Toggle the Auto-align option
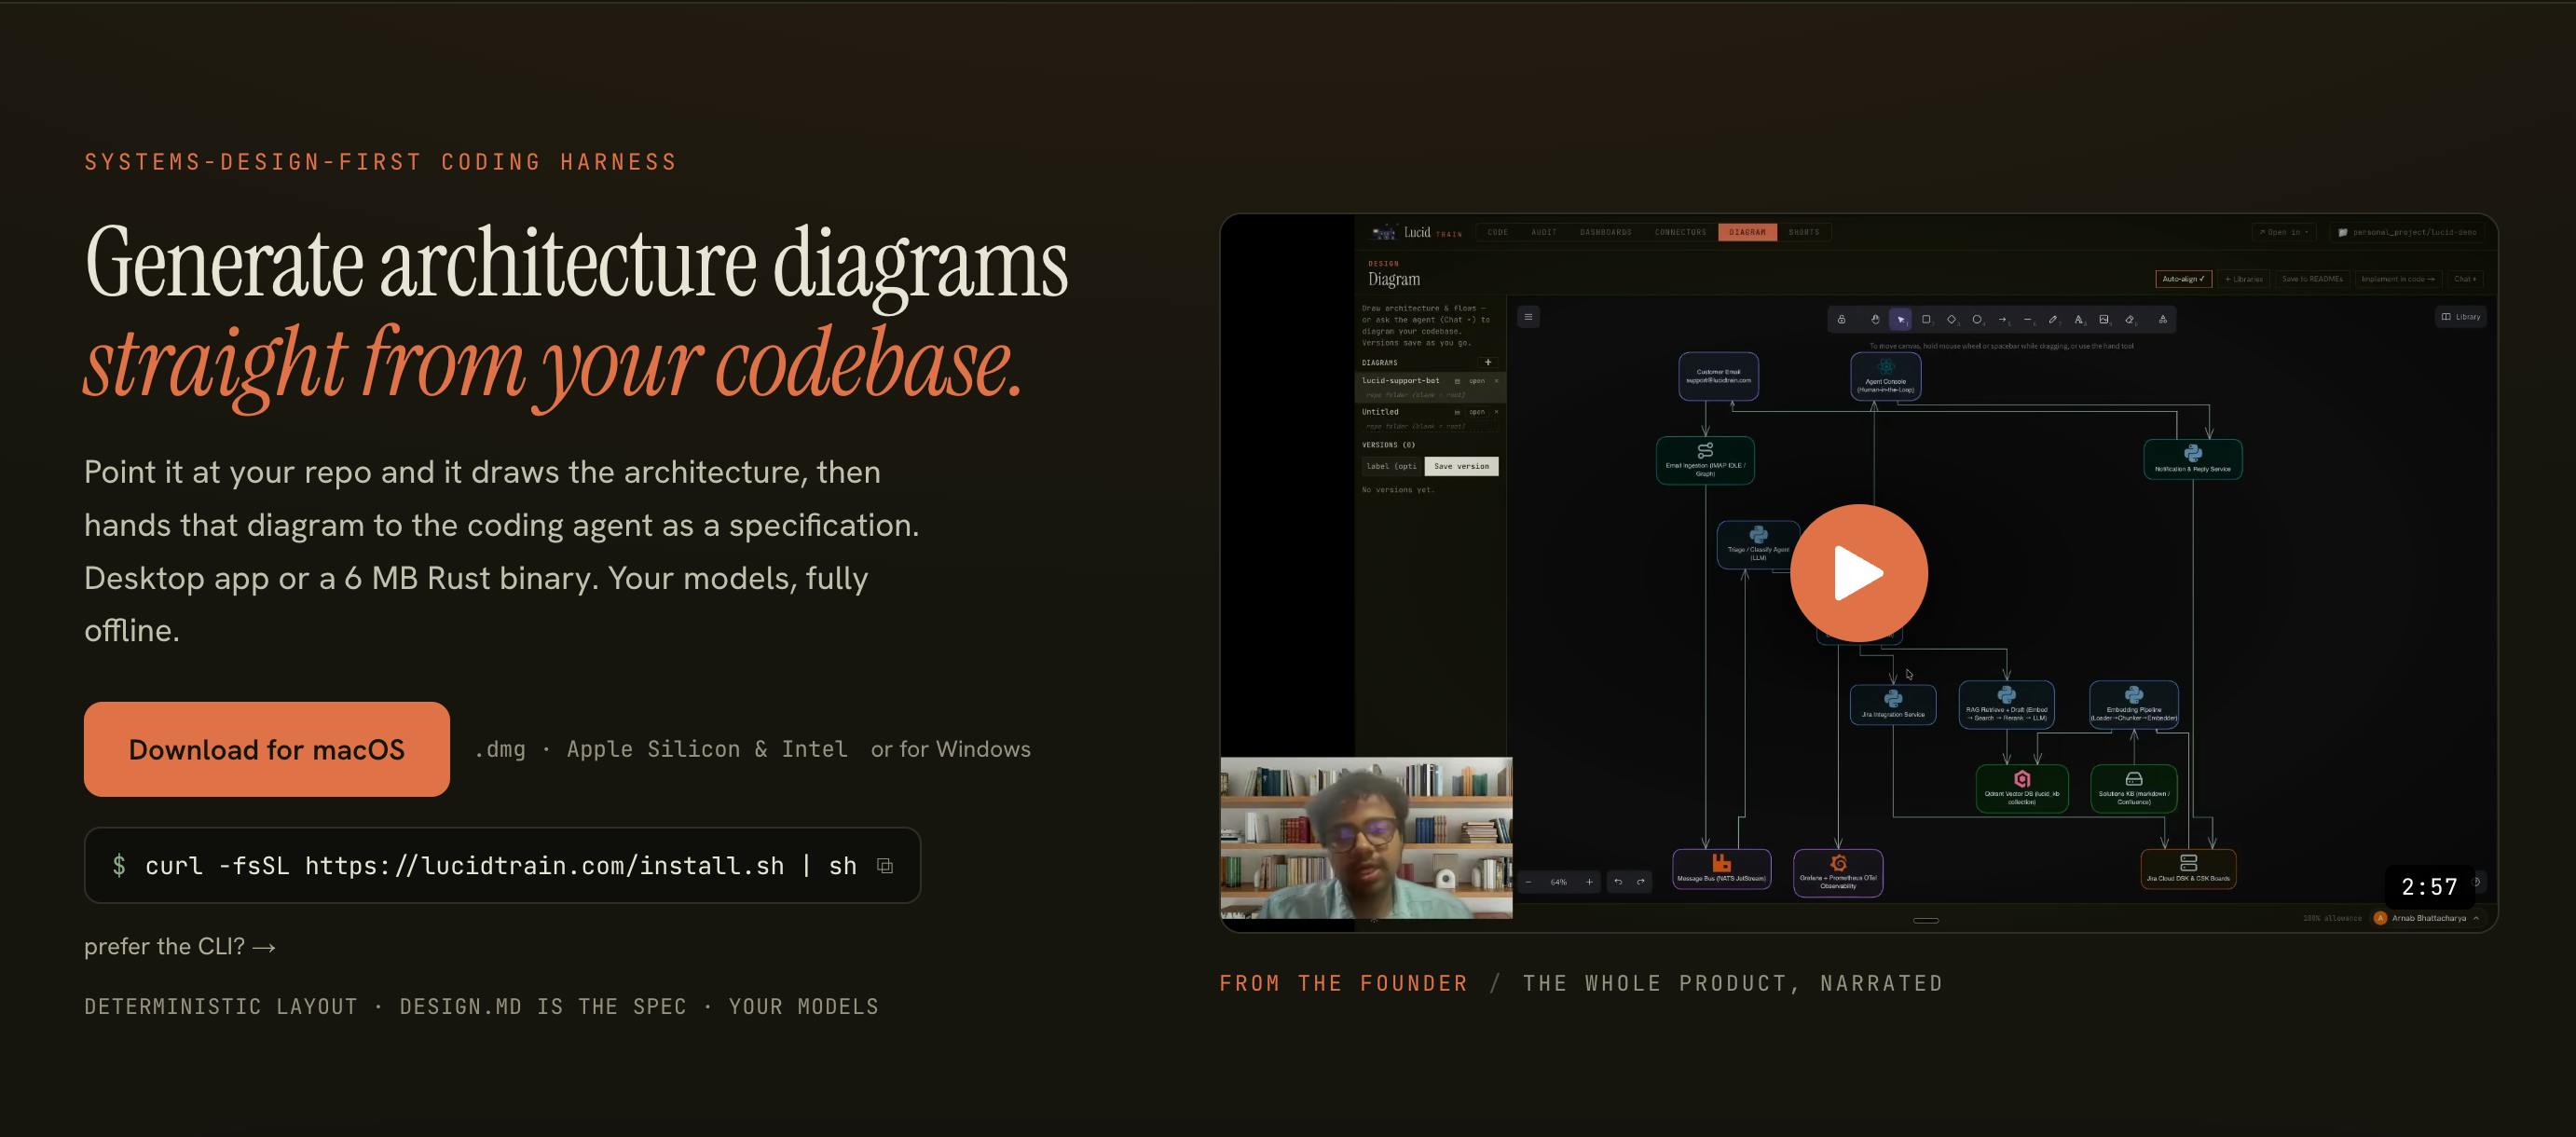The height and width of the screenshot is (1137, 2576). 2183,279
